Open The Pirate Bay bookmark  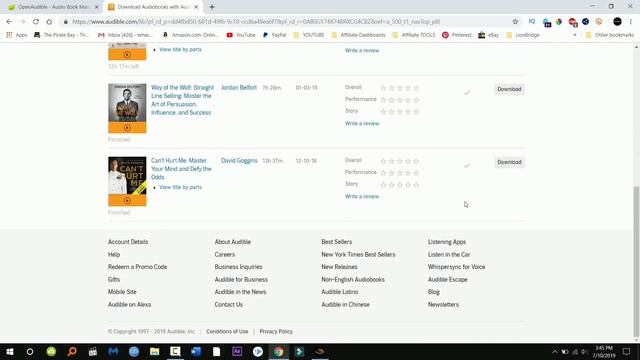[61, 35]
